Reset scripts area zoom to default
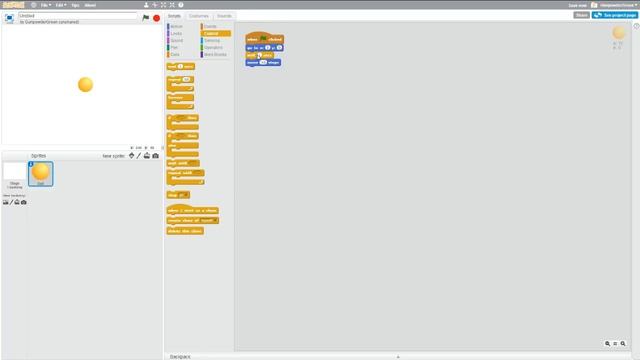Screen dimensions: 640x360 [x=615, y=344]
